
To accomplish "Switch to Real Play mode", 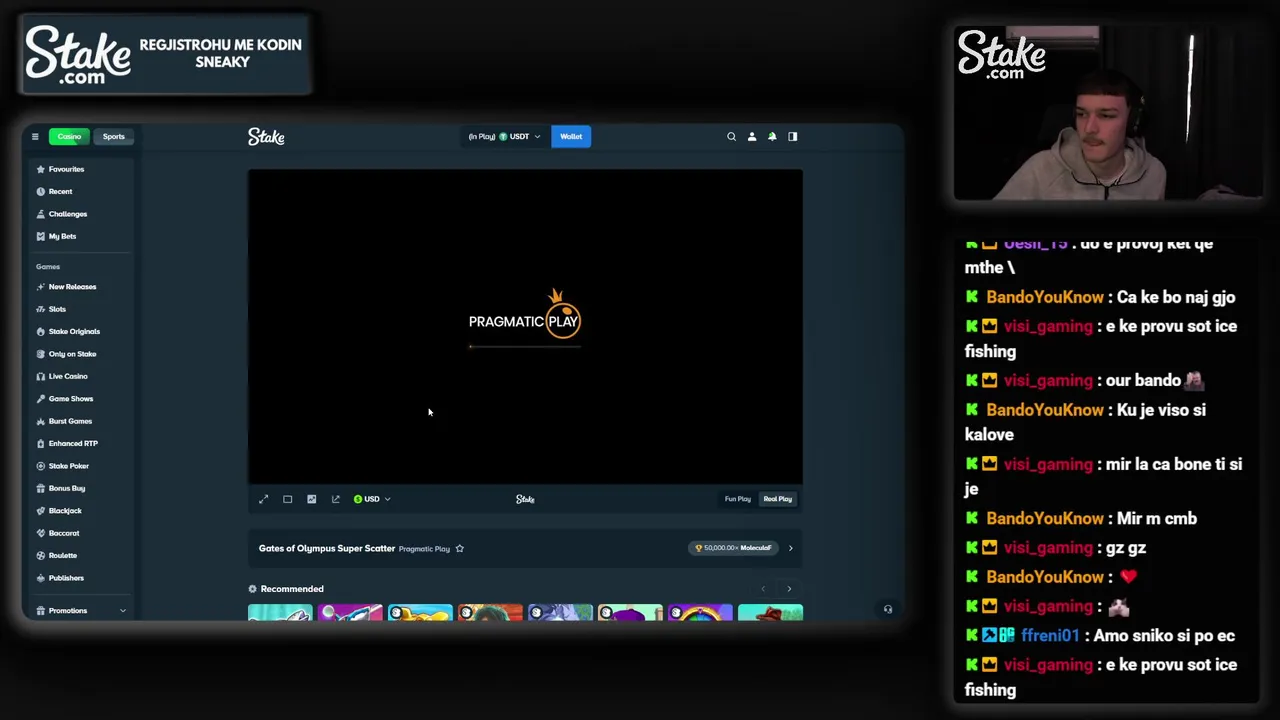I will pos(778,499).
